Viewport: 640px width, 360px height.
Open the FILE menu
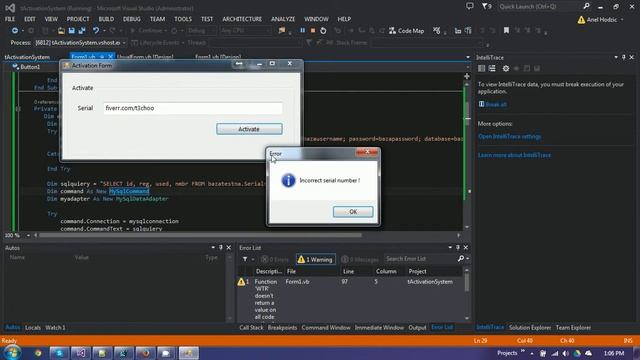pos(10,19)
